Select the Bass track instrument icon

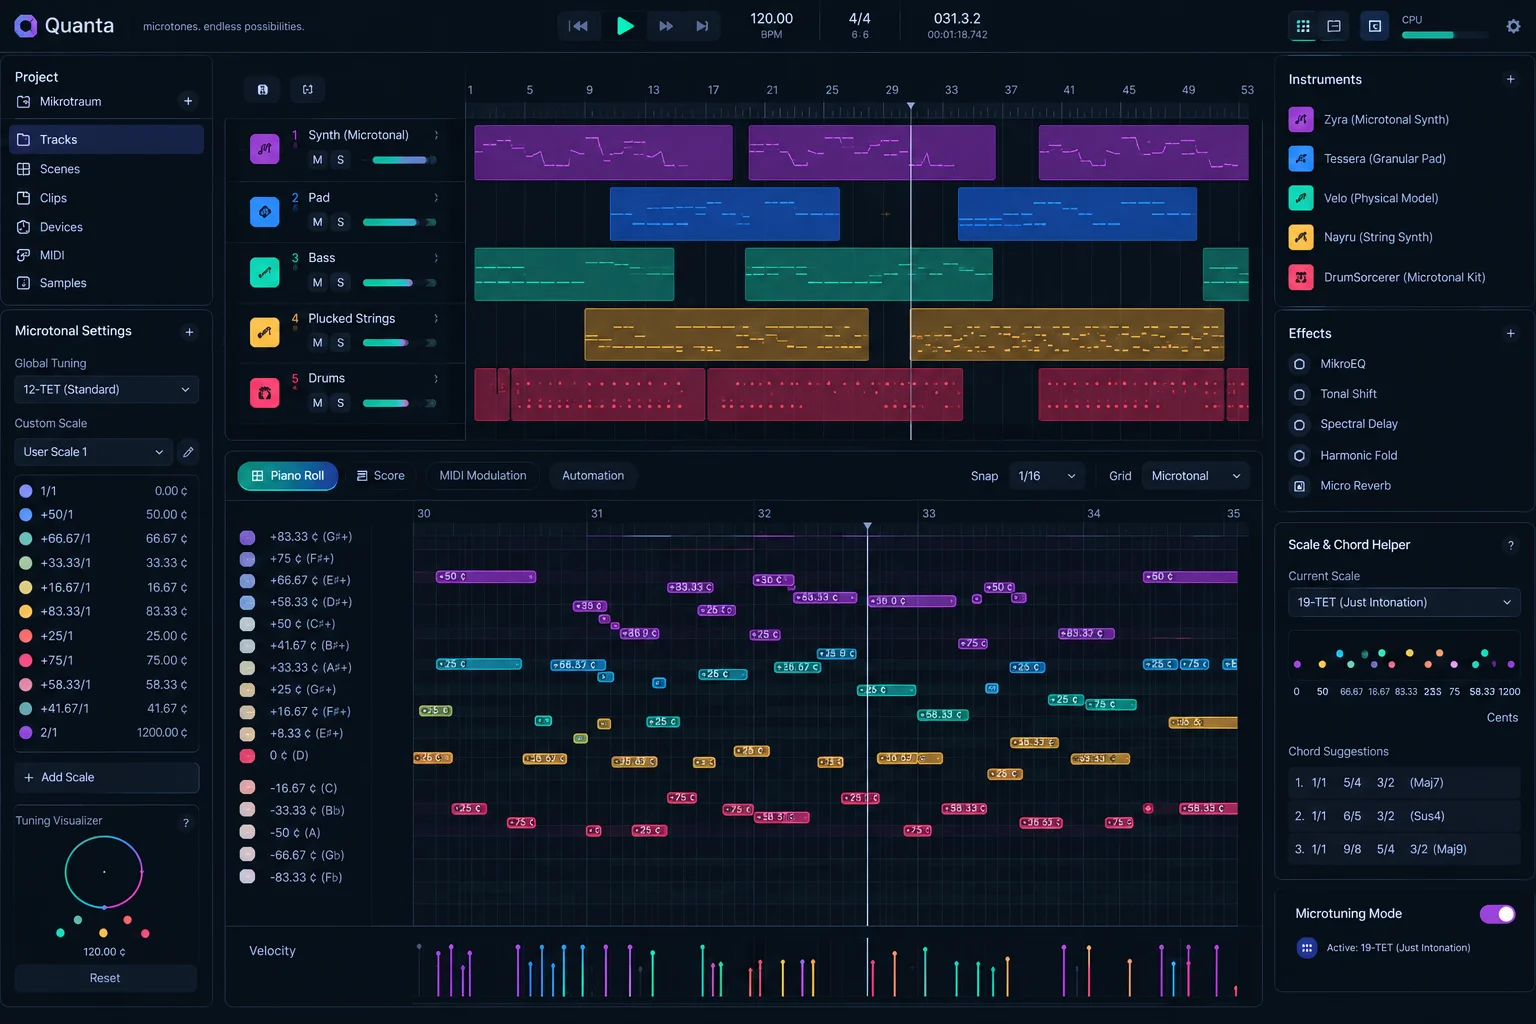point(264,272)
